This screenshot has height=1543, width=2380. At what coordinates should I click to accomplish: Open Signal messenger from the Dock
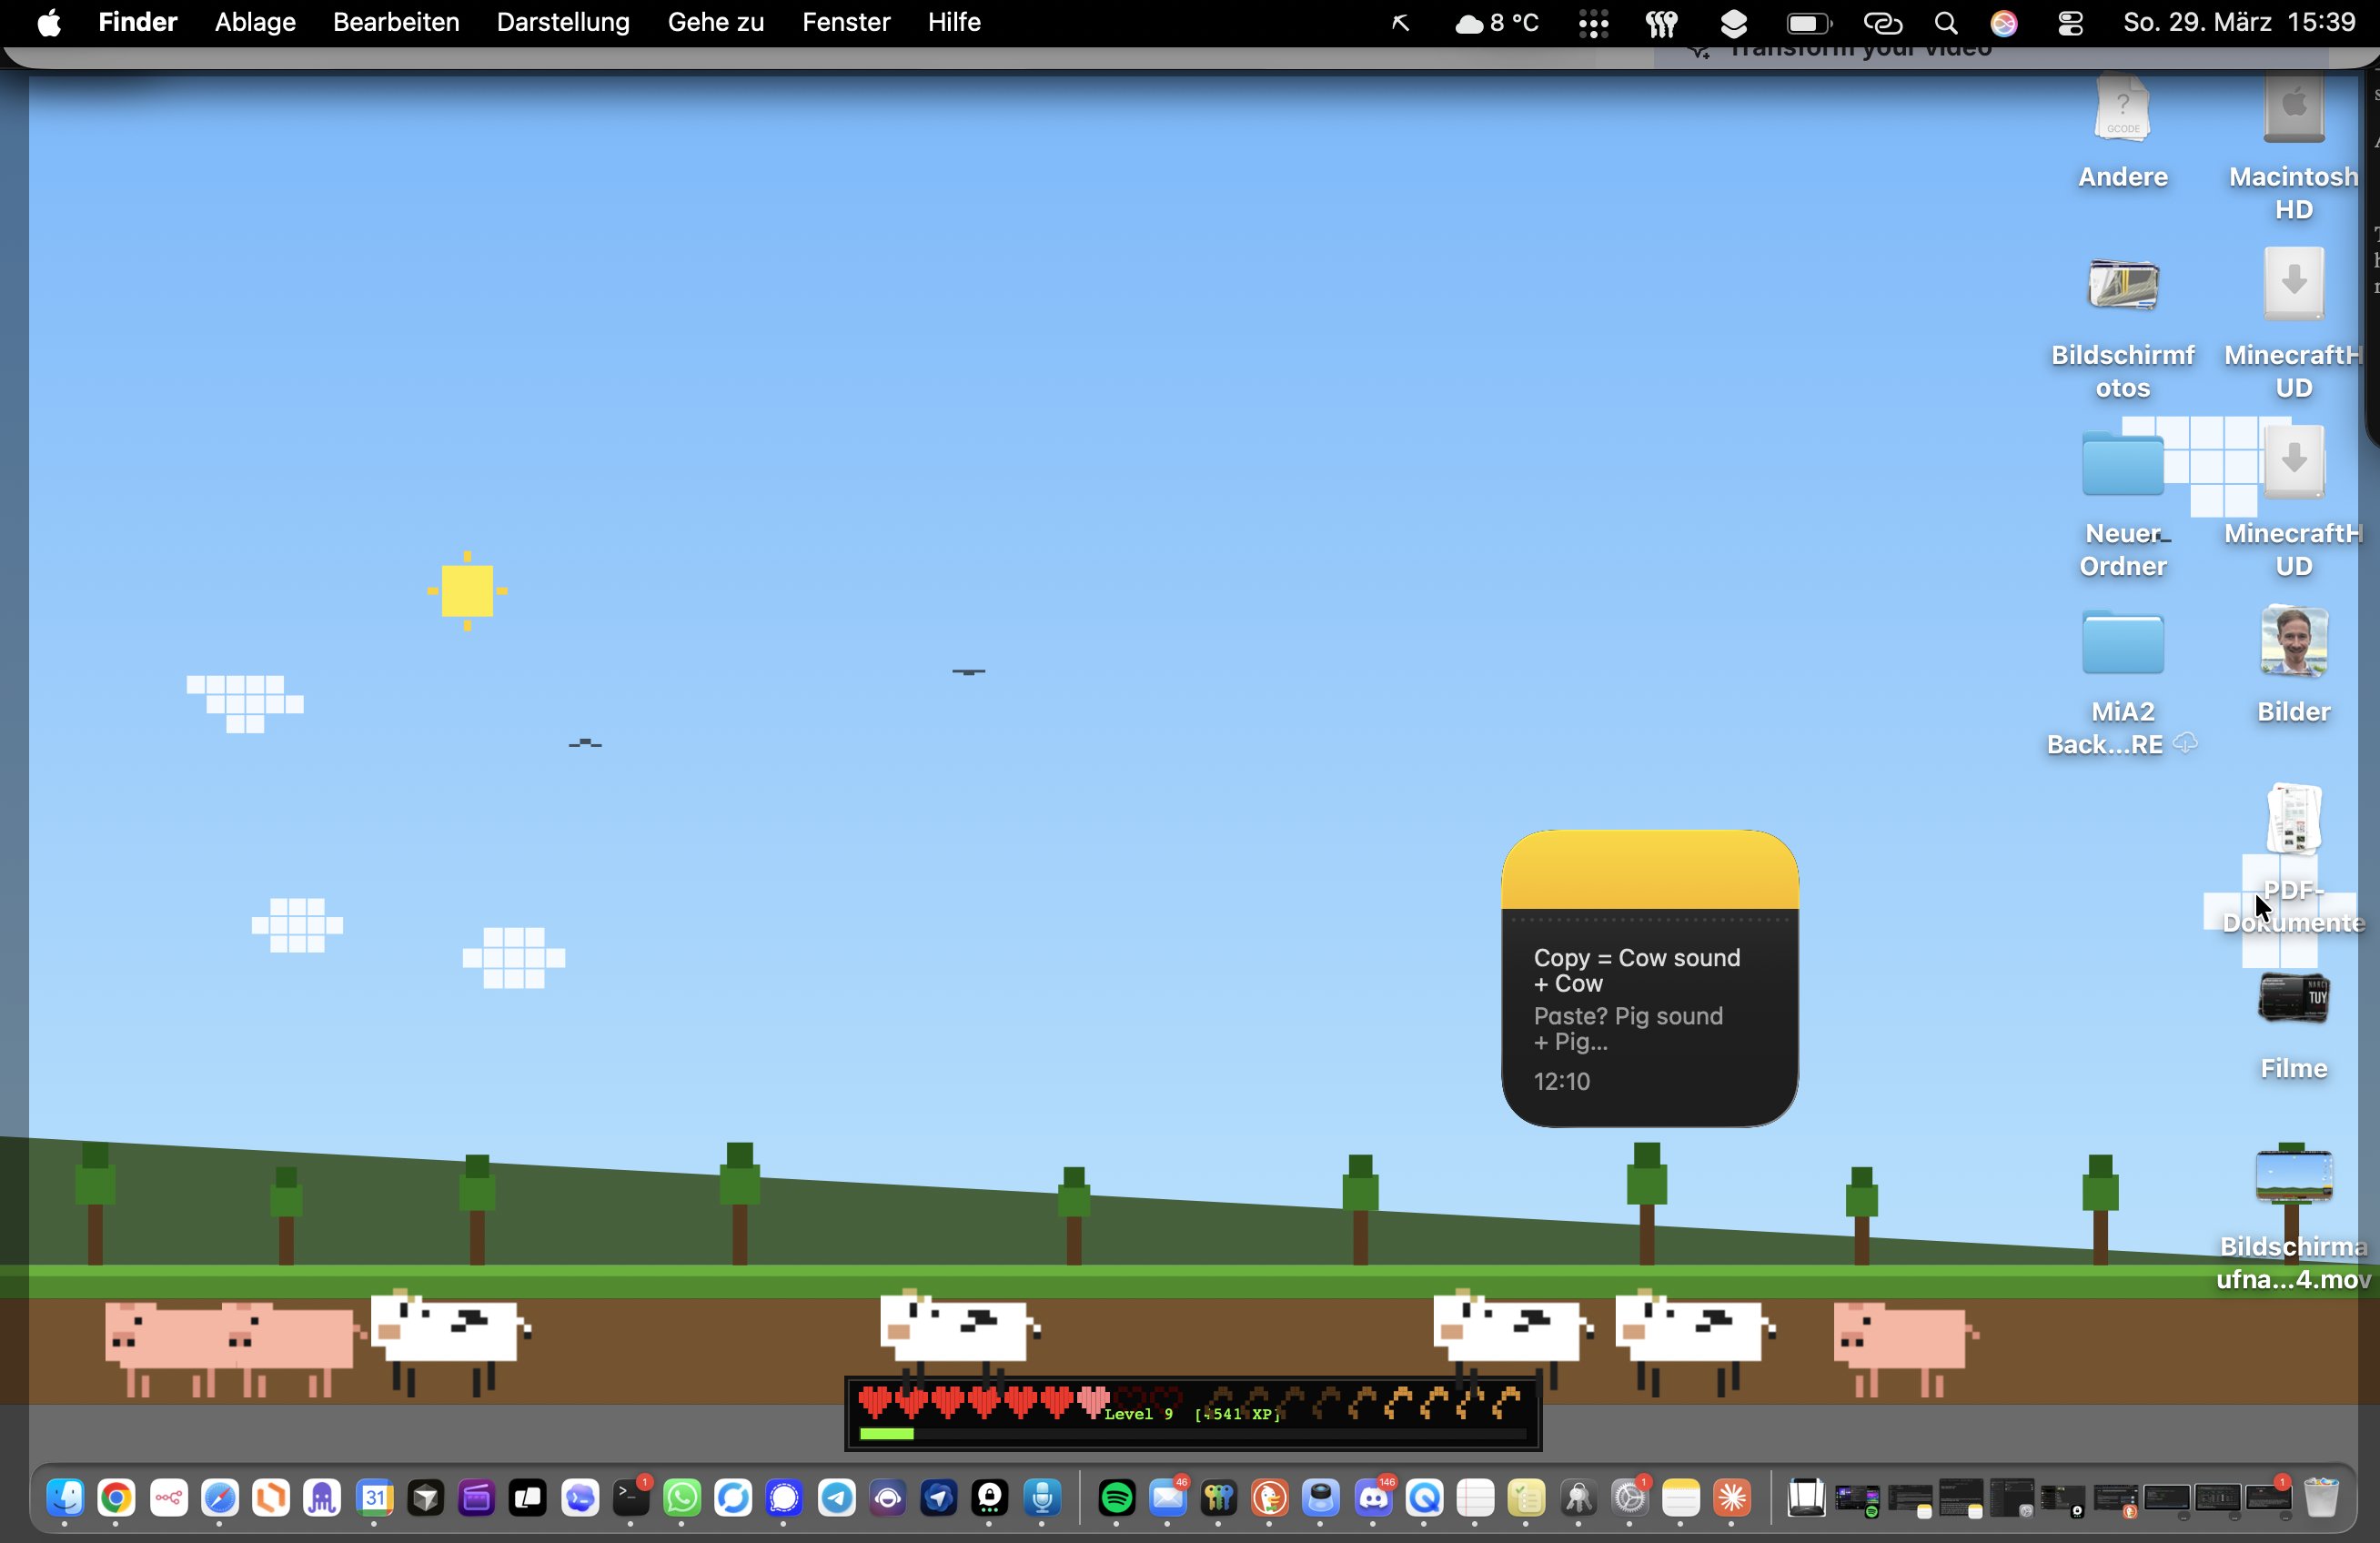click(785, 1498)
